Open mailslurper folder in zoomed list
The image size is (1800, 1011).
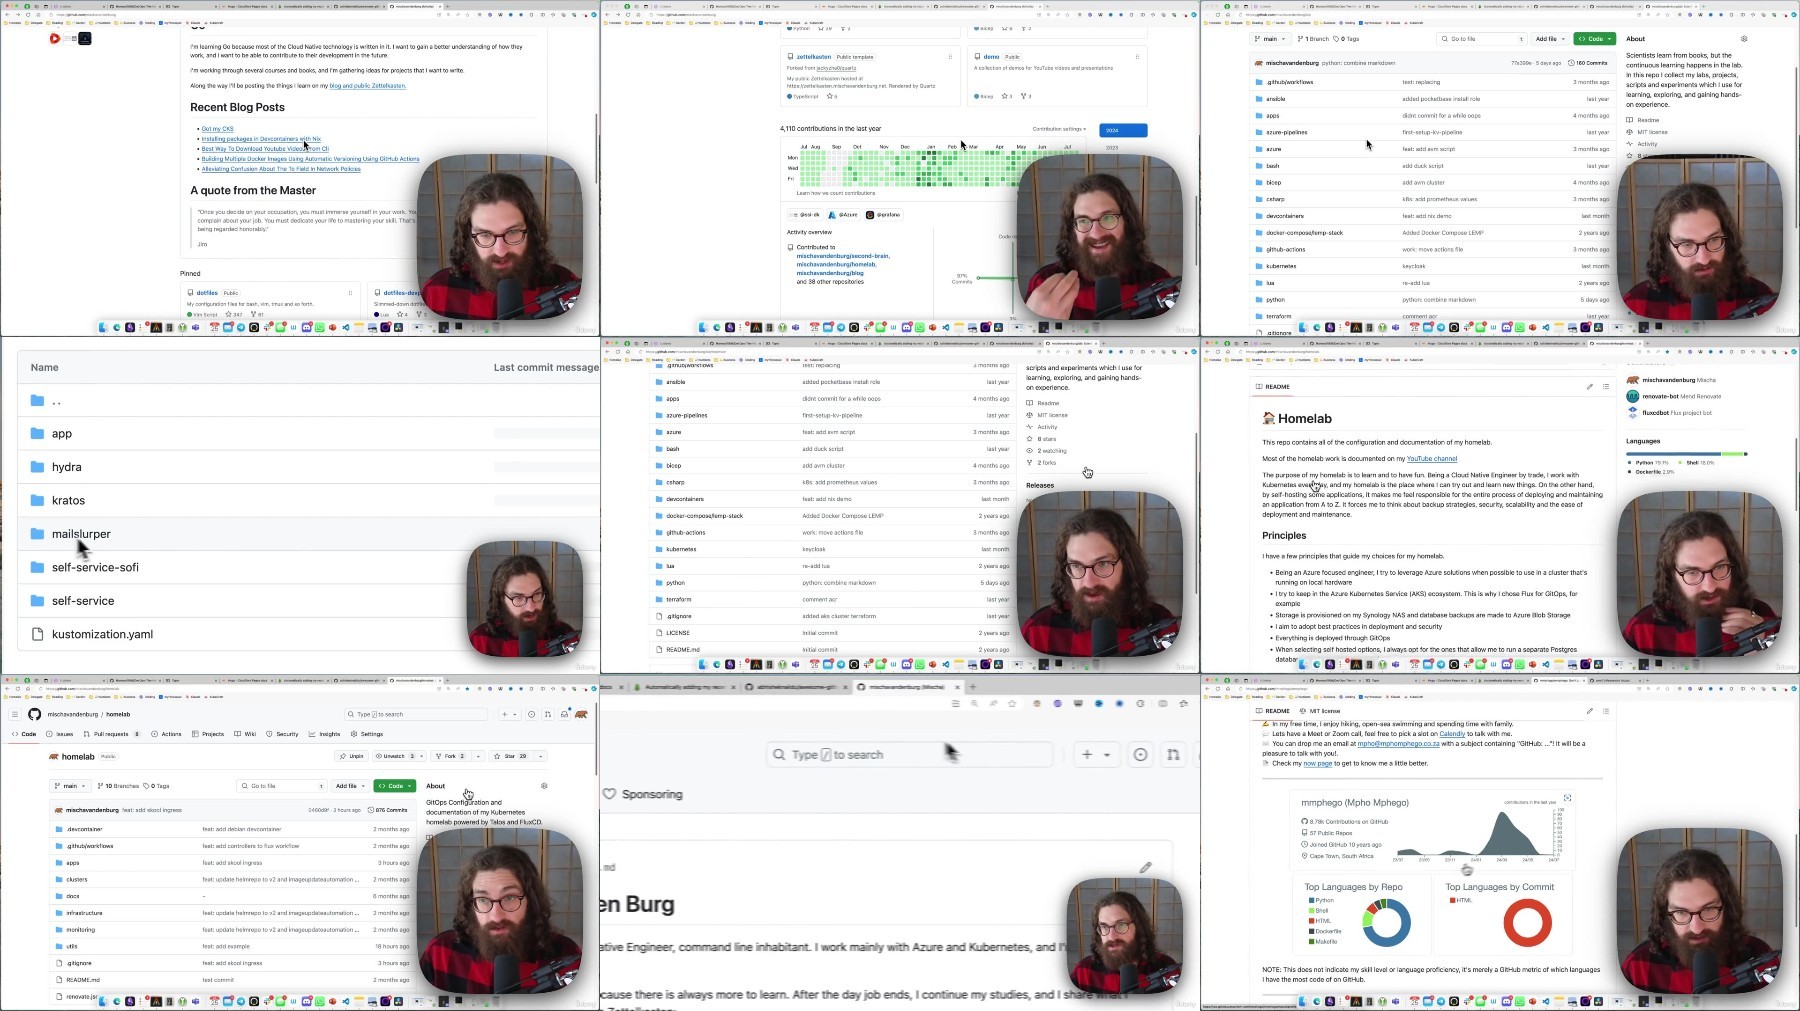[81, 534]
